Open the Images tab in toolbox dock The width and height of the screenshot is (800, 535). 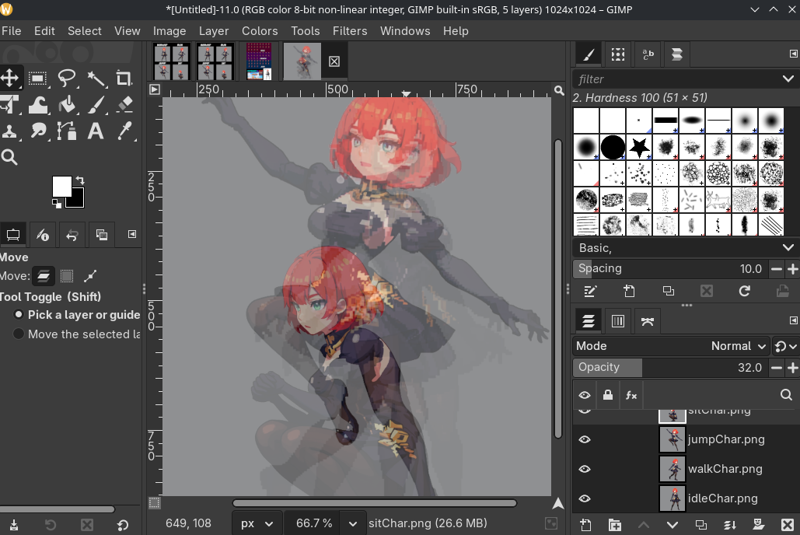tap(102, 235)
